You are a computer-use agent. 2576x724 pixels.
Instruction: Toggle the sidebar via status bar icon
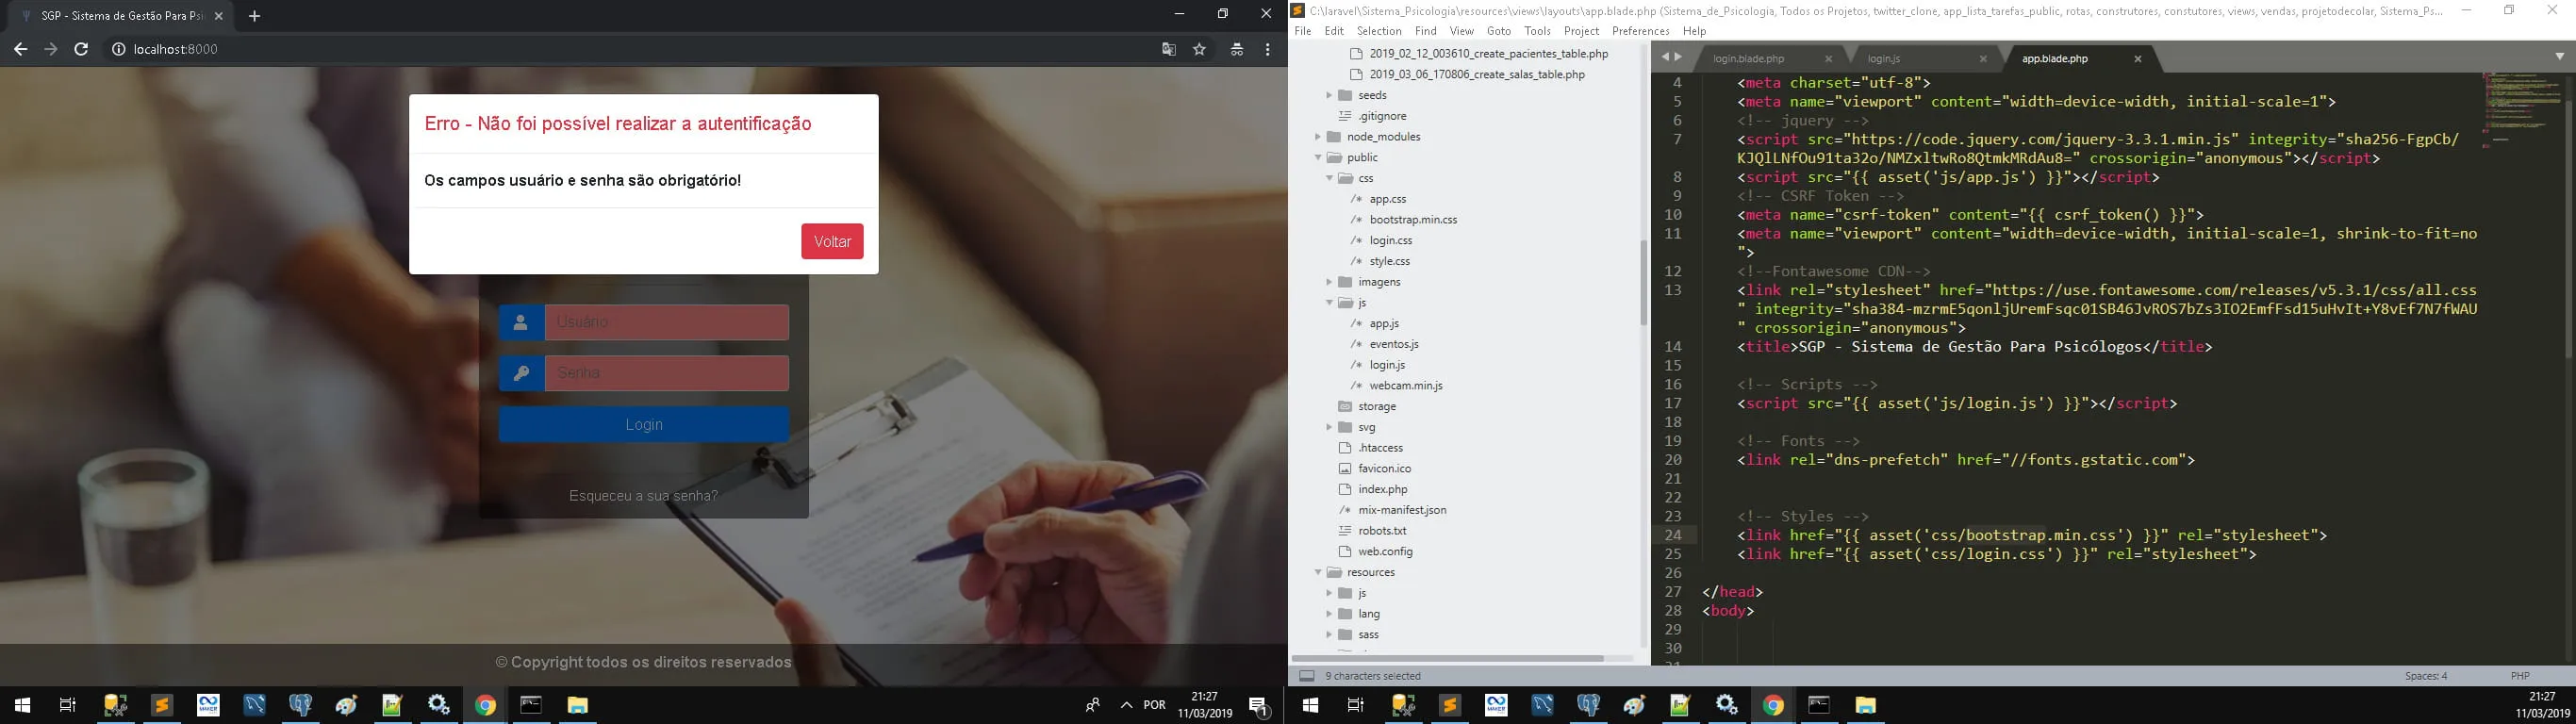click(x=1306, y=676)
